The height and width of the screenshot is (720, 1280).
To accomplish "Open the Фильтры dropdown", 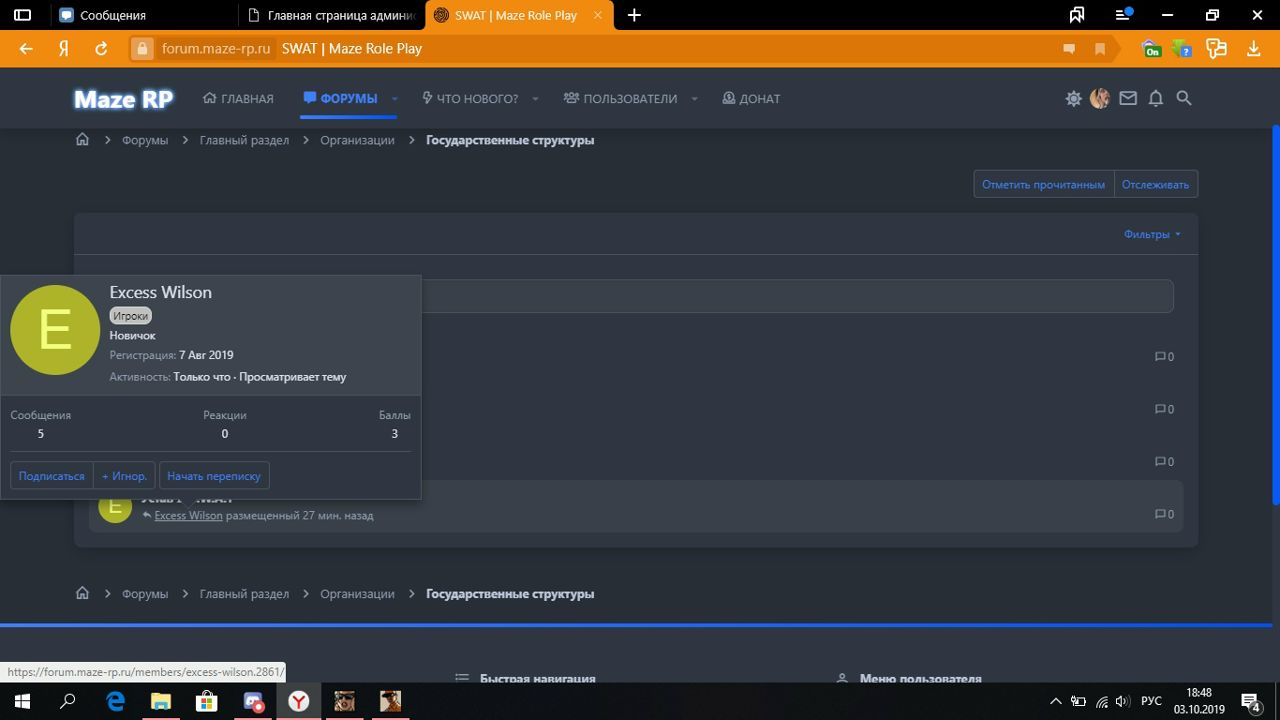I will 1152,234.
